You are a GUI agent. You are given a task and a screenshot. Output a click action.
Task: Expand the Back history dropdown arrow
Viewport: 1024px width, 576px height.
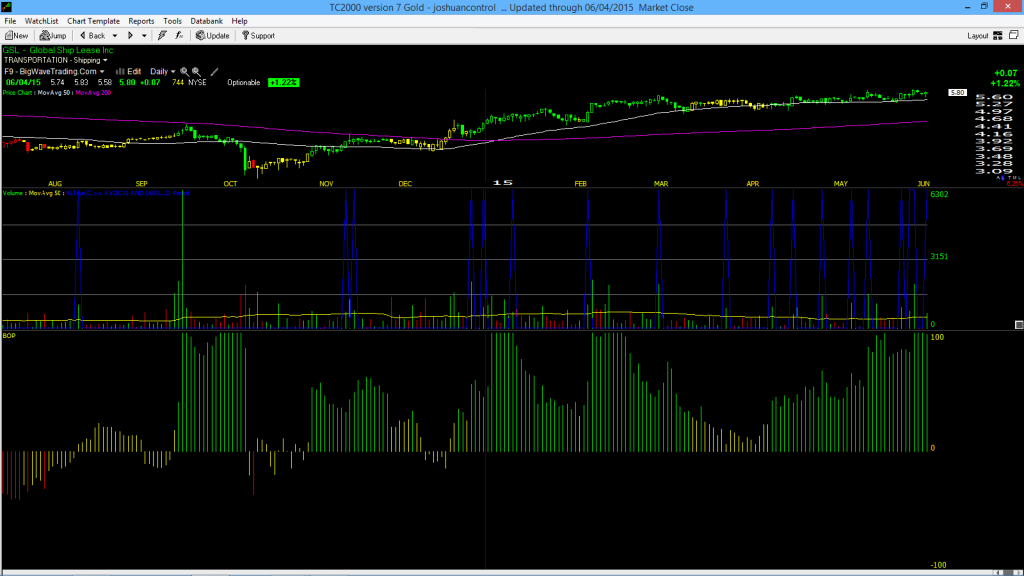pyautogui.click(x=115, y=36)
